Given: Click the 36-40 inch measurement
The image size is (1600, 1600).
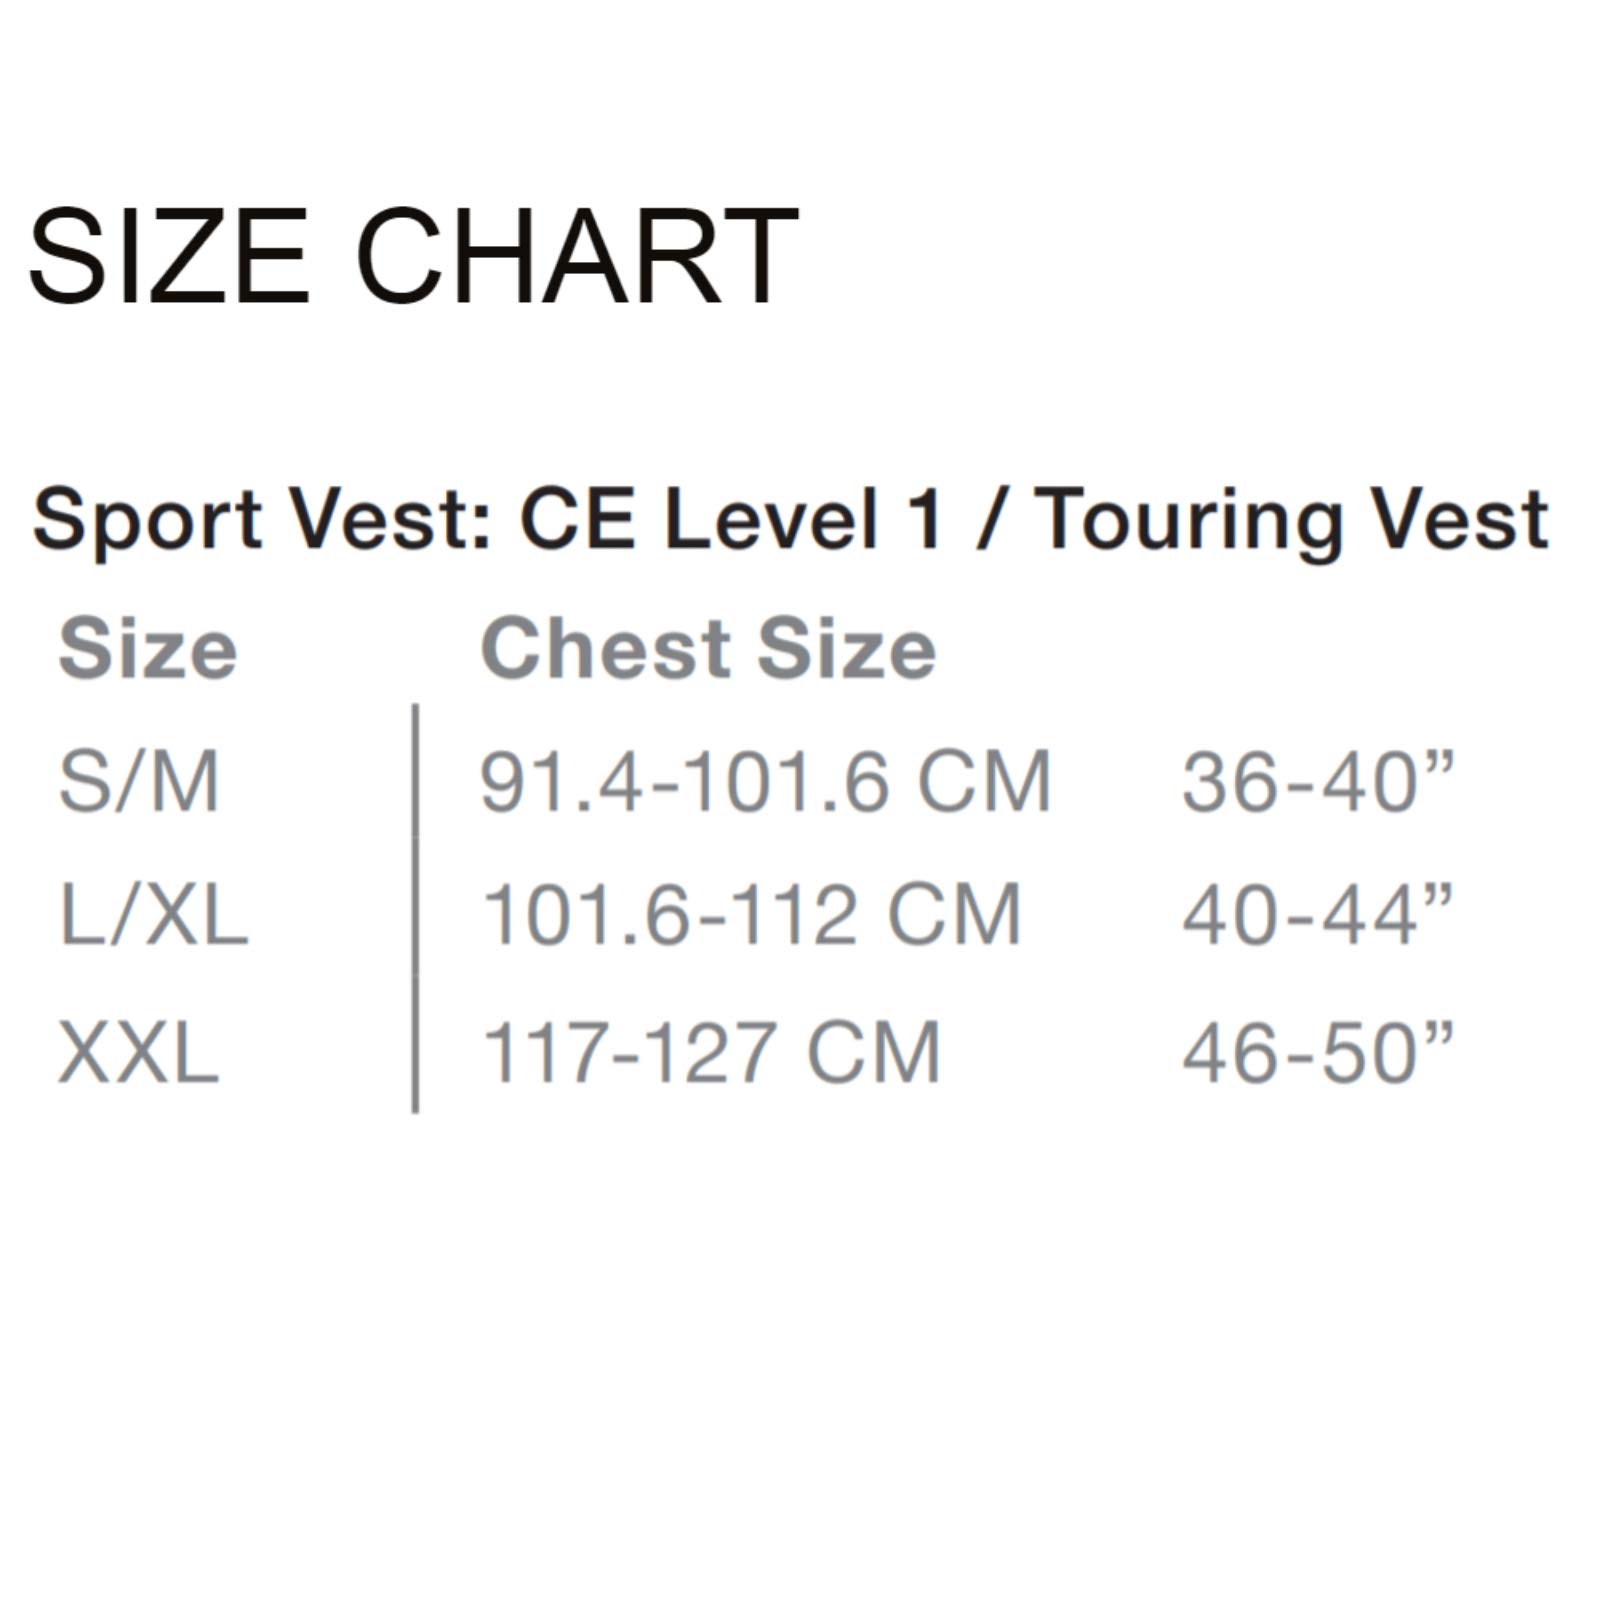Looking at the screenshot, I should click(1317, 781).
